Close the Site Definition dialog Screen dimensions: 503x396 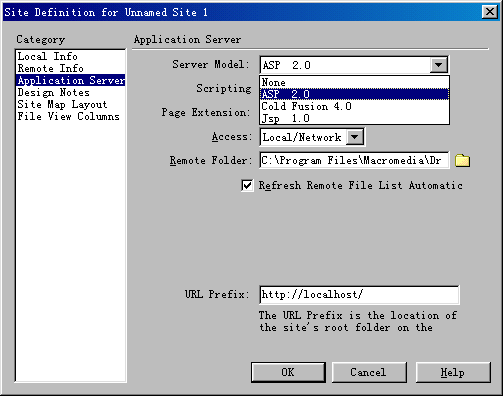point(490,12)
